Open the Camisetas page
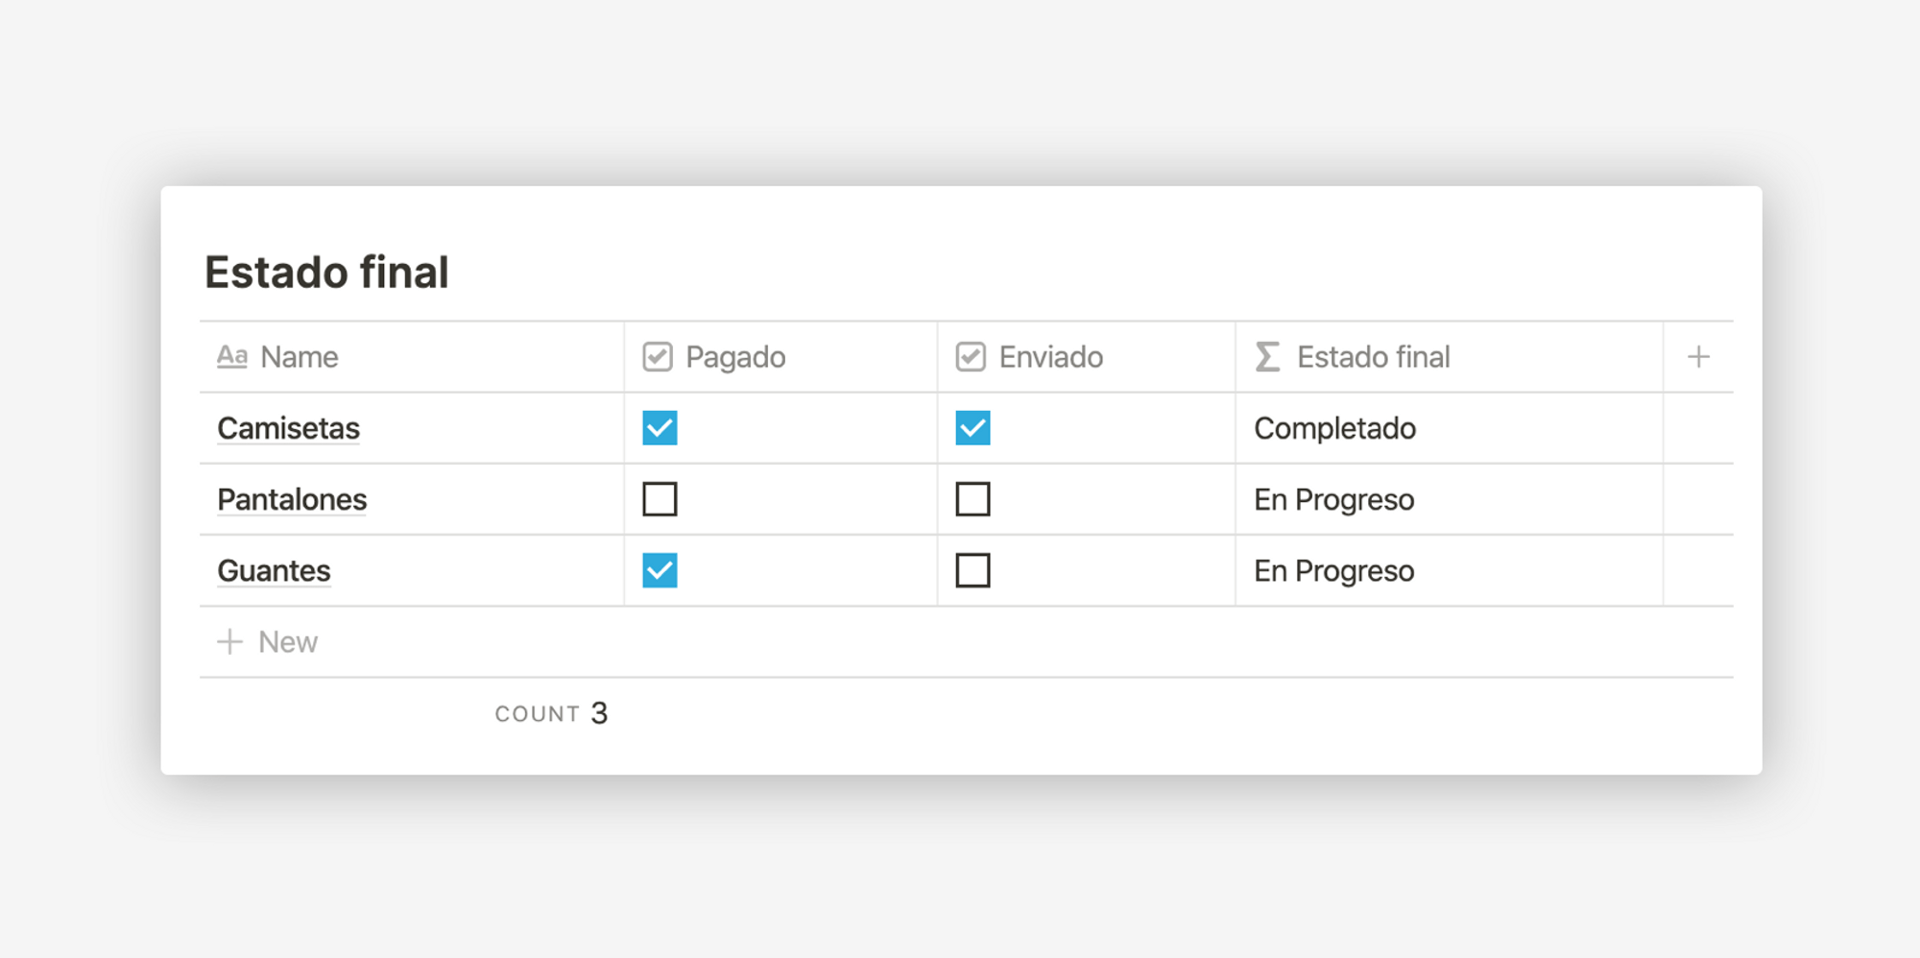 click(x=288, y=428)
